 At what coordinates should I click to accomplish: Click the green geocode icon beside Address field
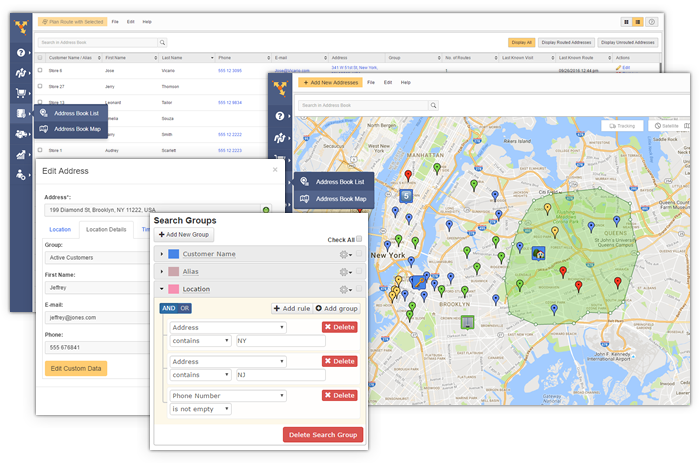click(x=266, y=210)
